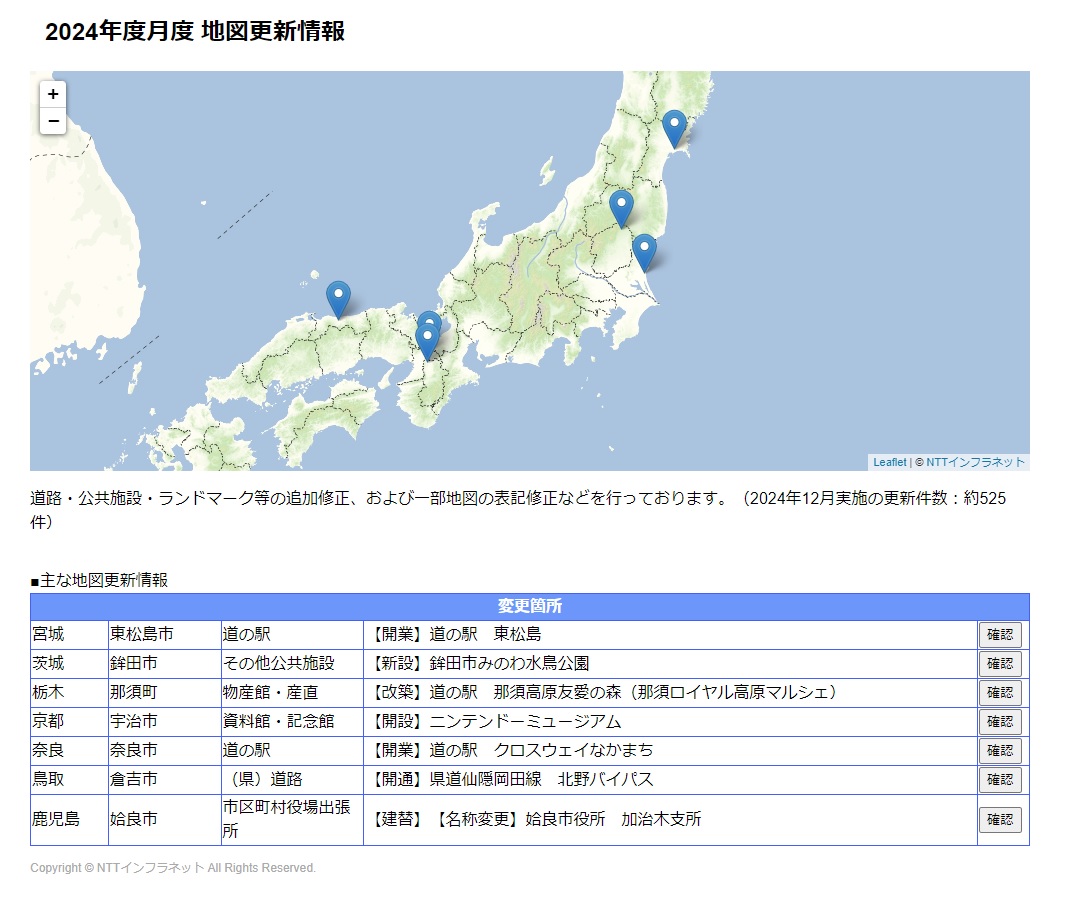The width and height of the screenshot is (1067, 901).
Task: Click 確認 for 那須高原友愛の森 row
Action: click(1000, 693)
